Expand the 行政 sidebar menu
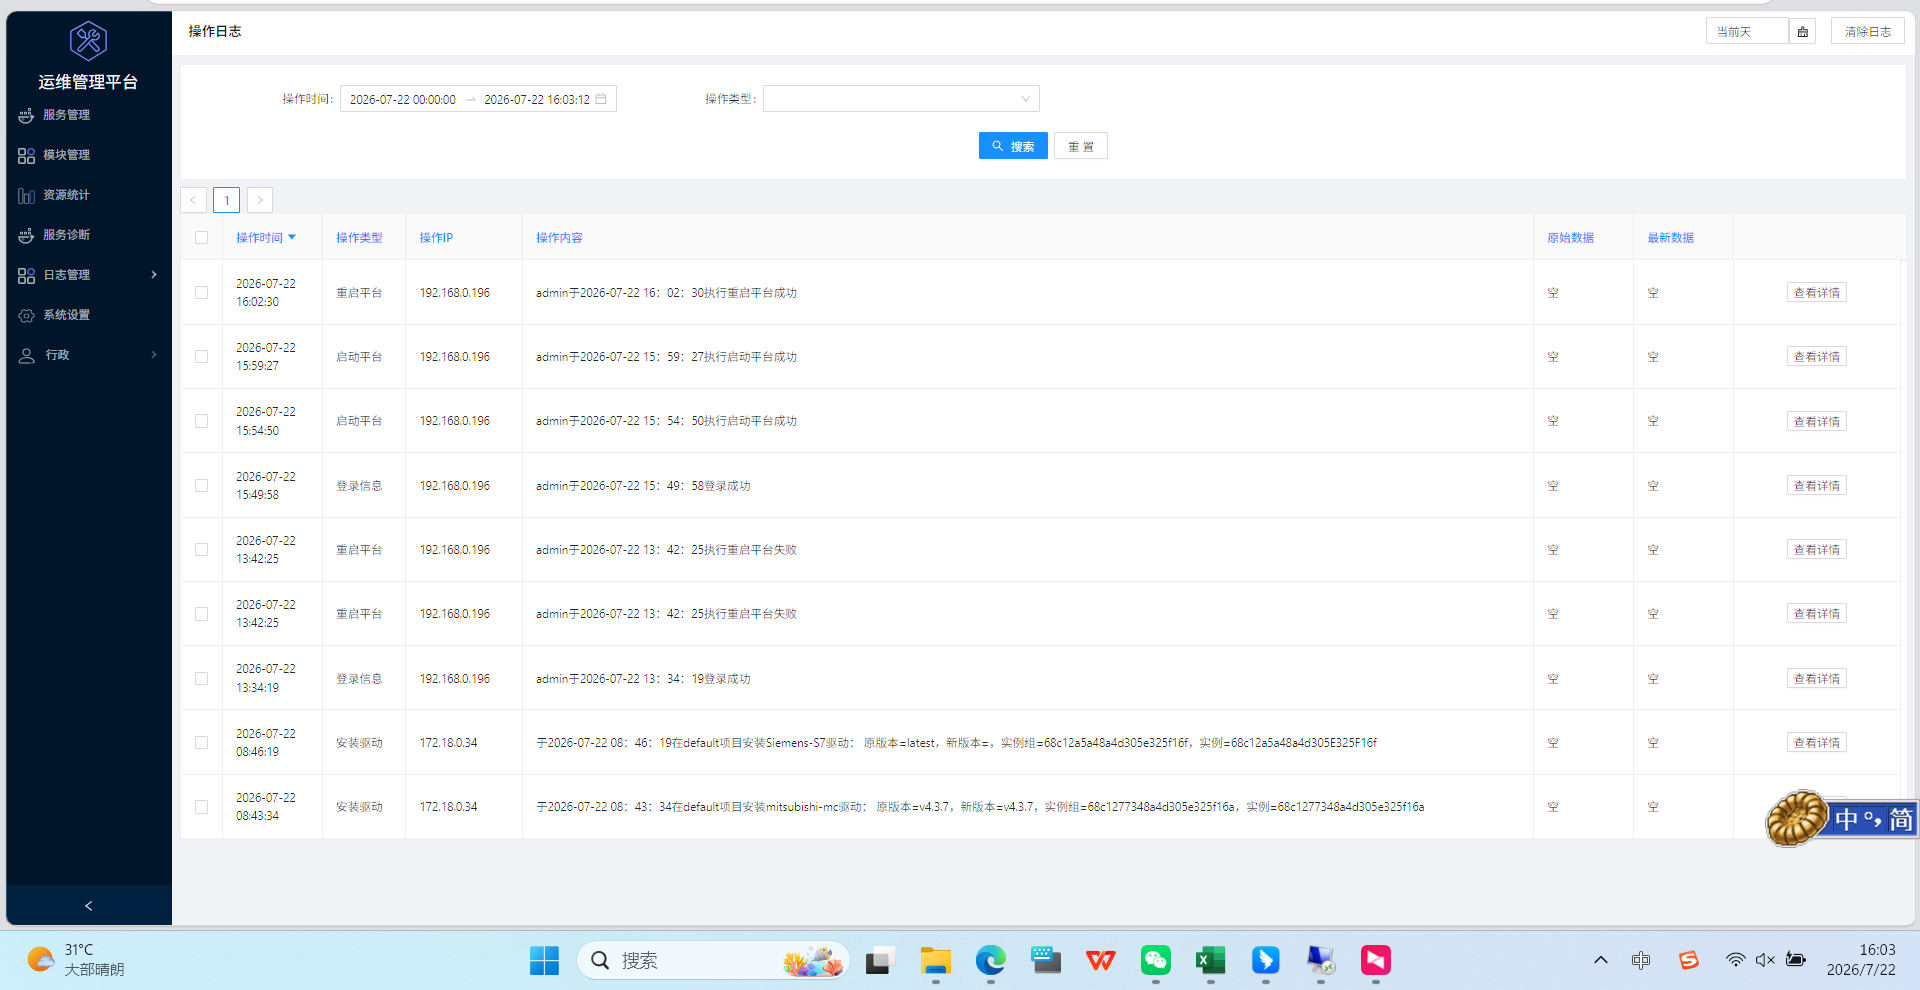Image resolution: width=1920 pixels, height=990 pixels. (88, 355)
